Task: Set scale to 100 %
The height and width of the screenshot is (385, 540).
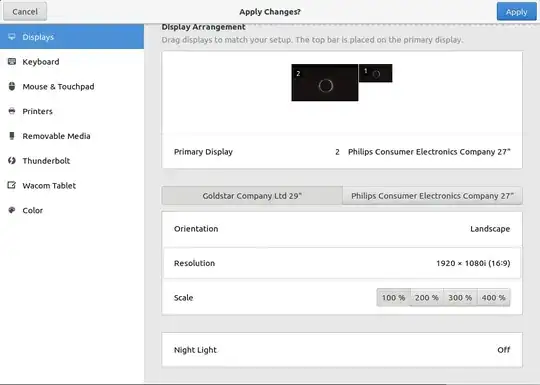Action: tap(393, 298)
